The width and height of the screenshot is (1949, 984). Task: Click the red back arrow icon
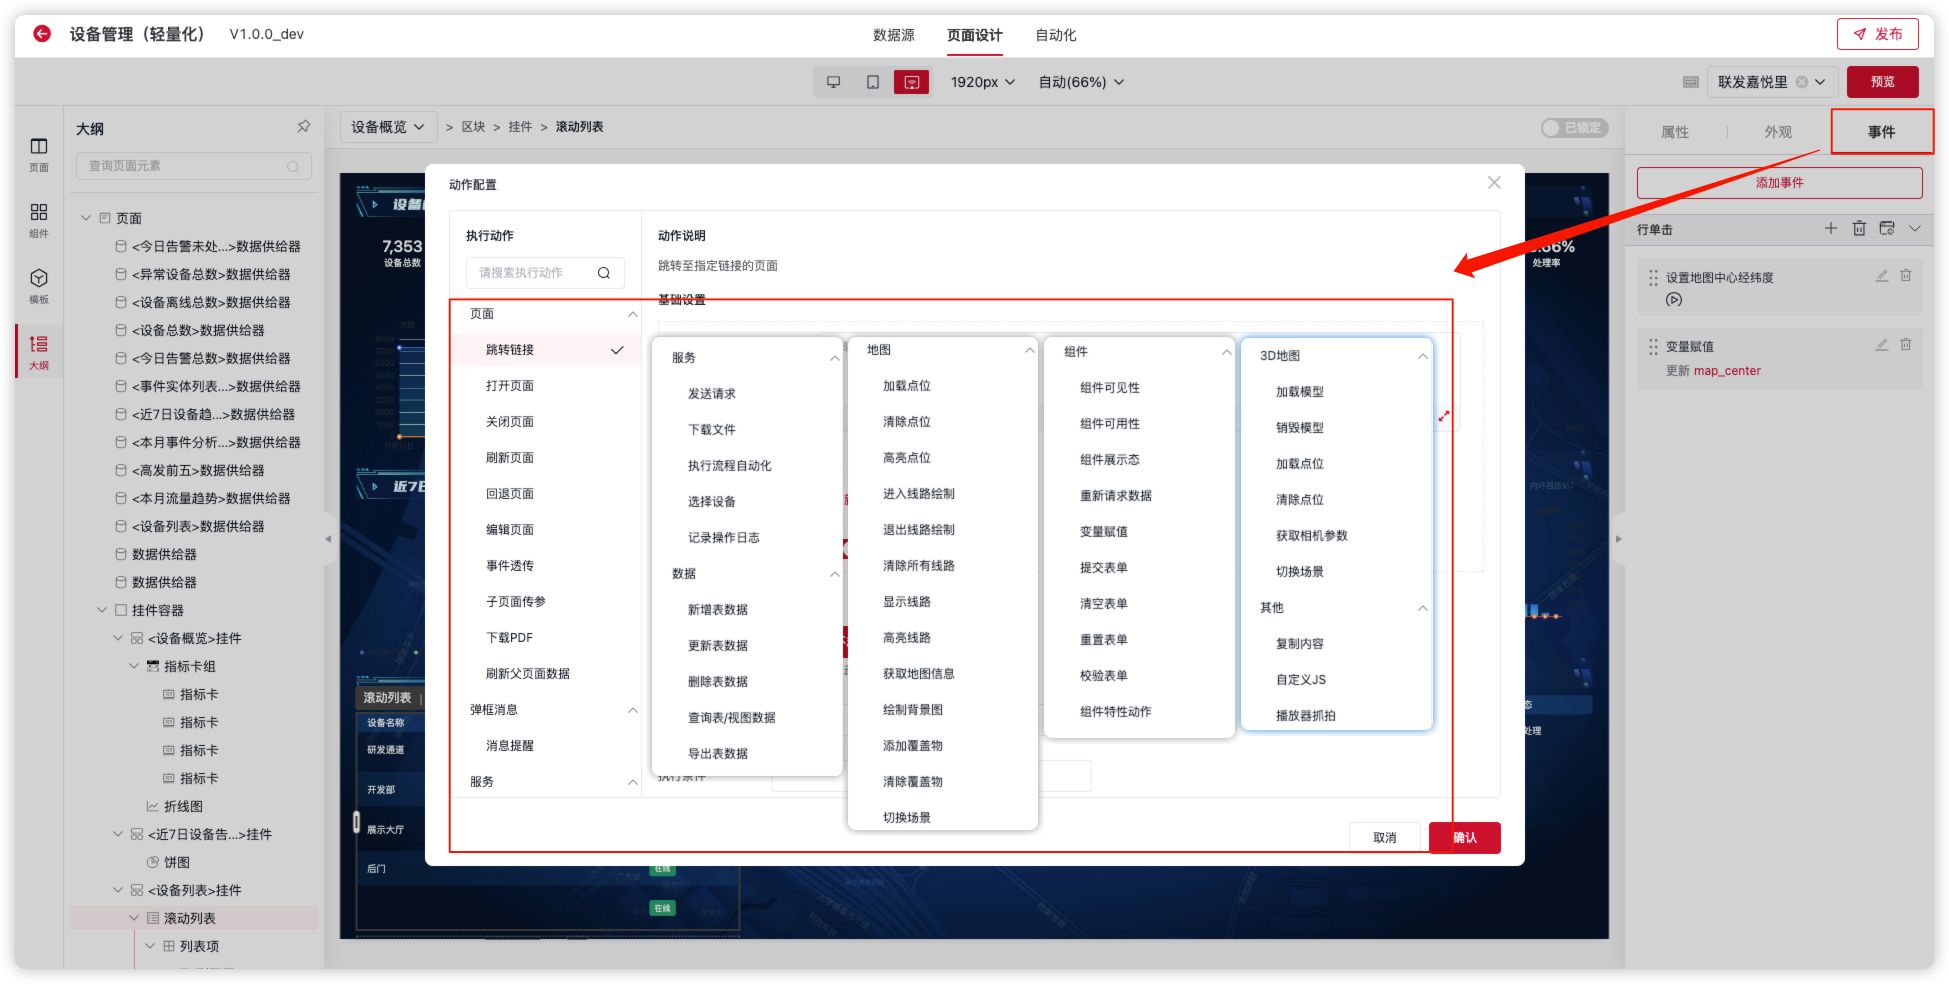[42, 34]
